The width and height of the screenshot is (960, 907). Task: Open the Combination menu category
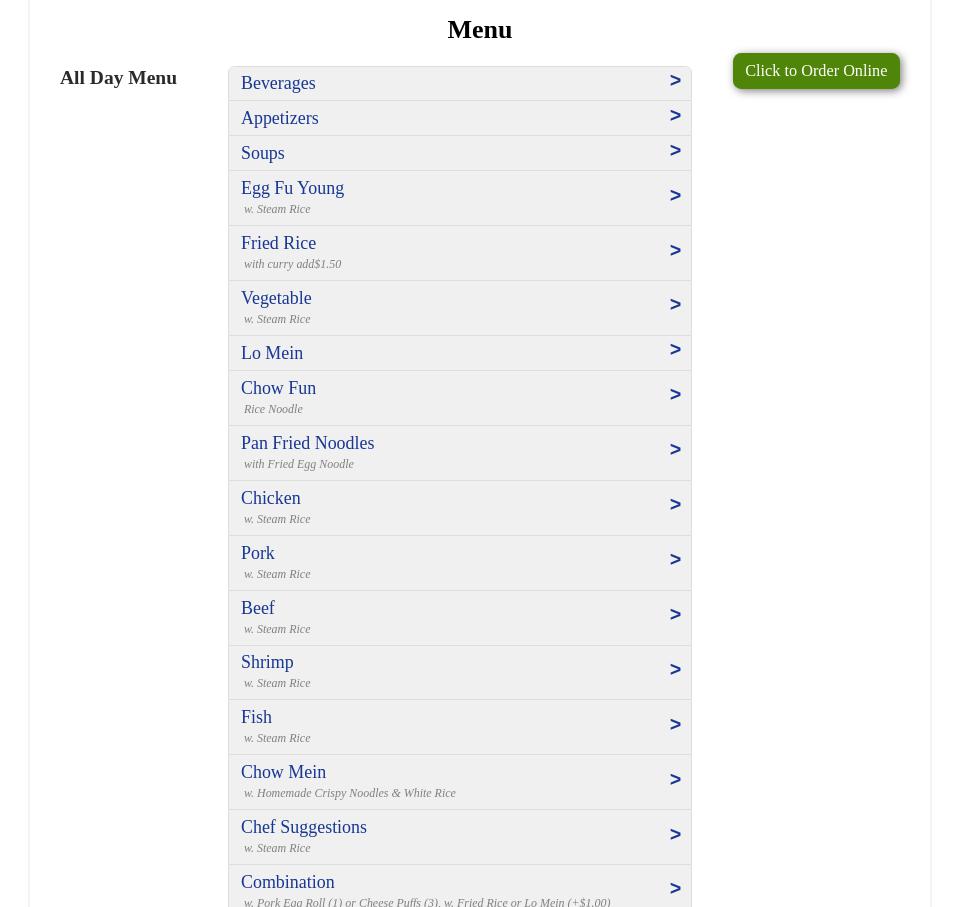click(x=288, y=882)
